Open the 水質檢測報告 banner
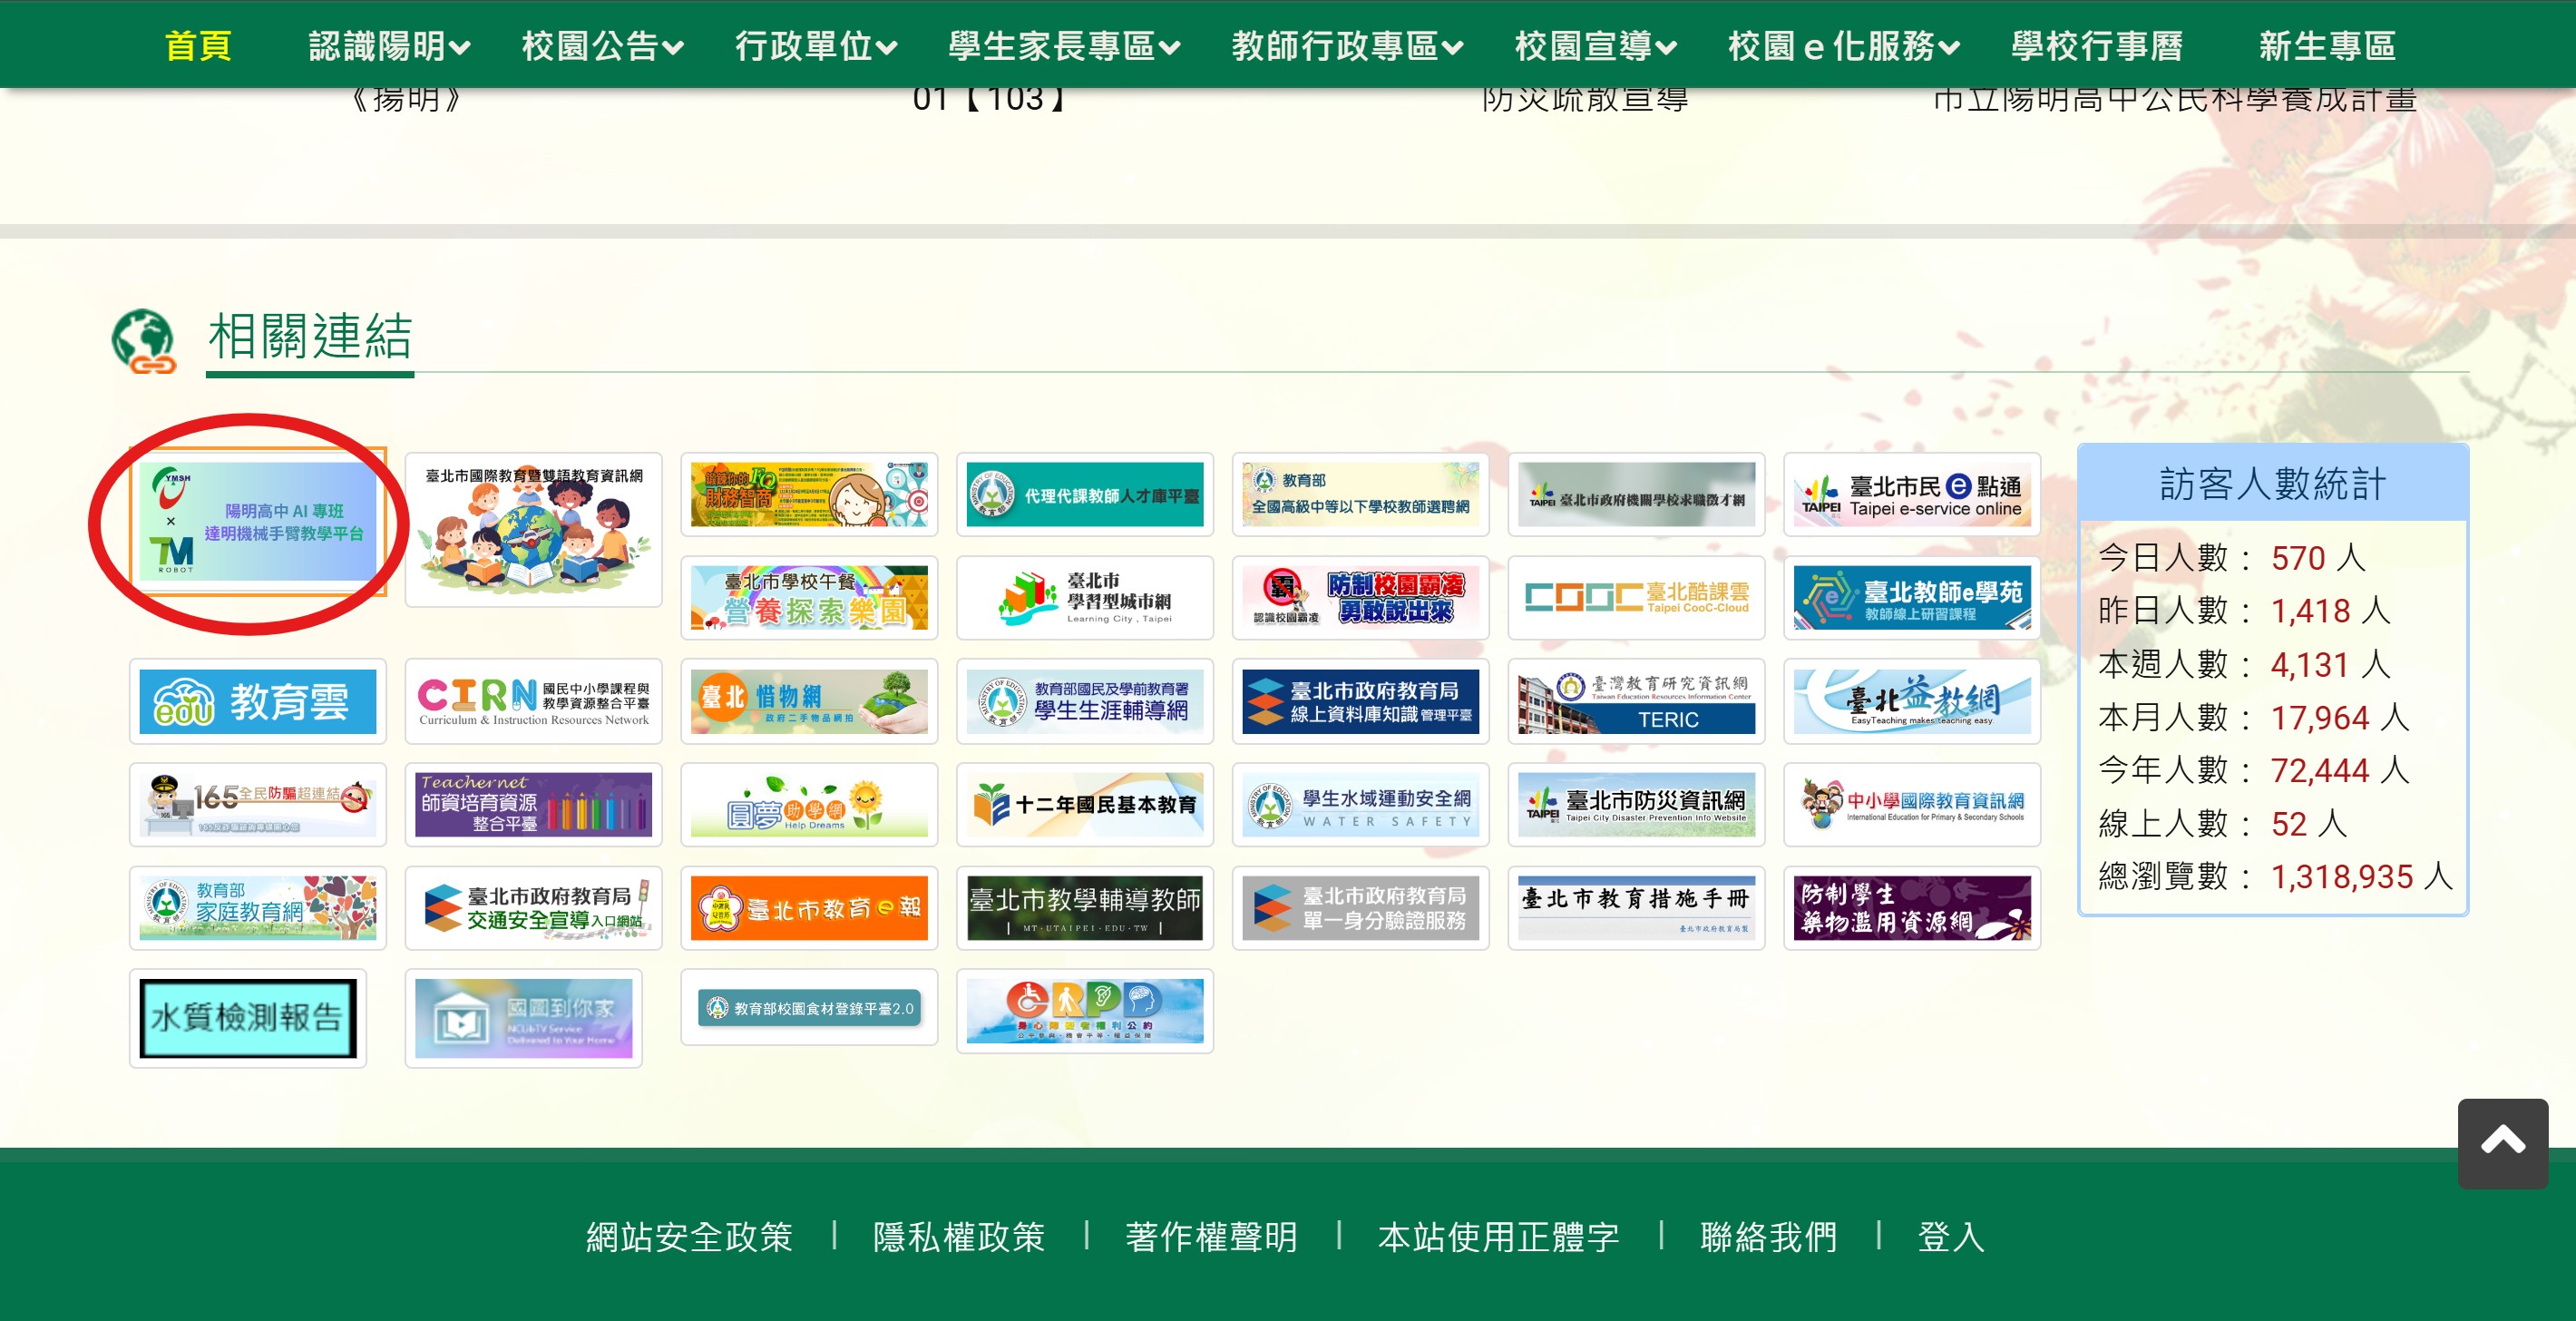This screenshot has height=1321, width=2576. pos(247,1017)
